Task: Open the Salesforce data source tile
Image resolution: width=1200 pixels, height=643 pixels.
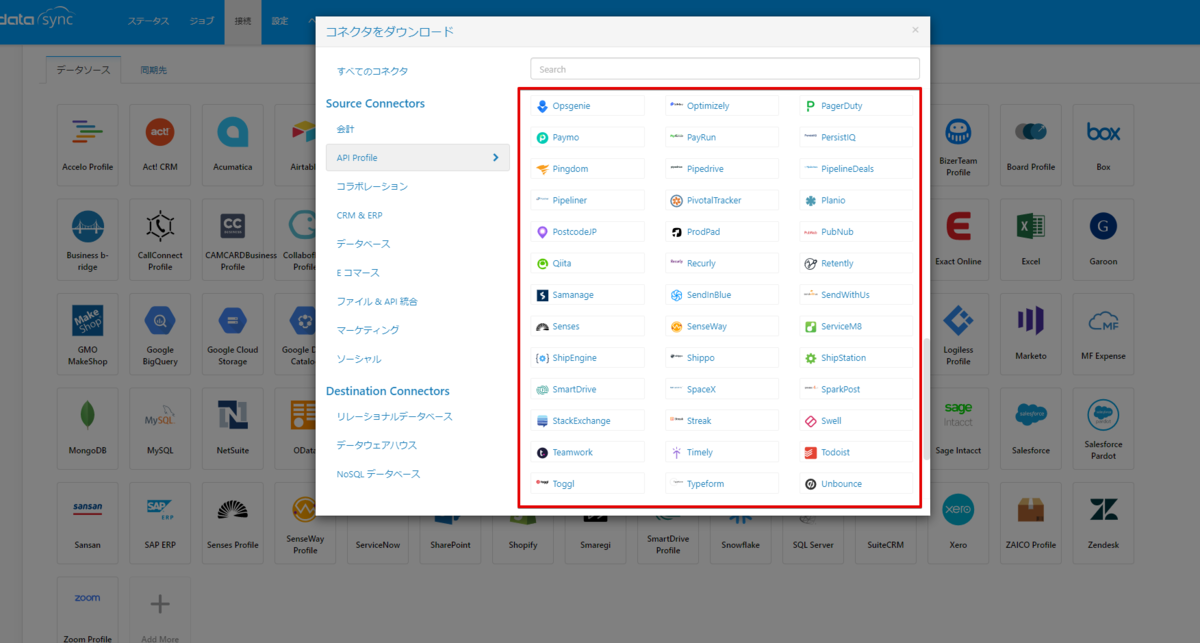Action: (x=1031, y=428)
